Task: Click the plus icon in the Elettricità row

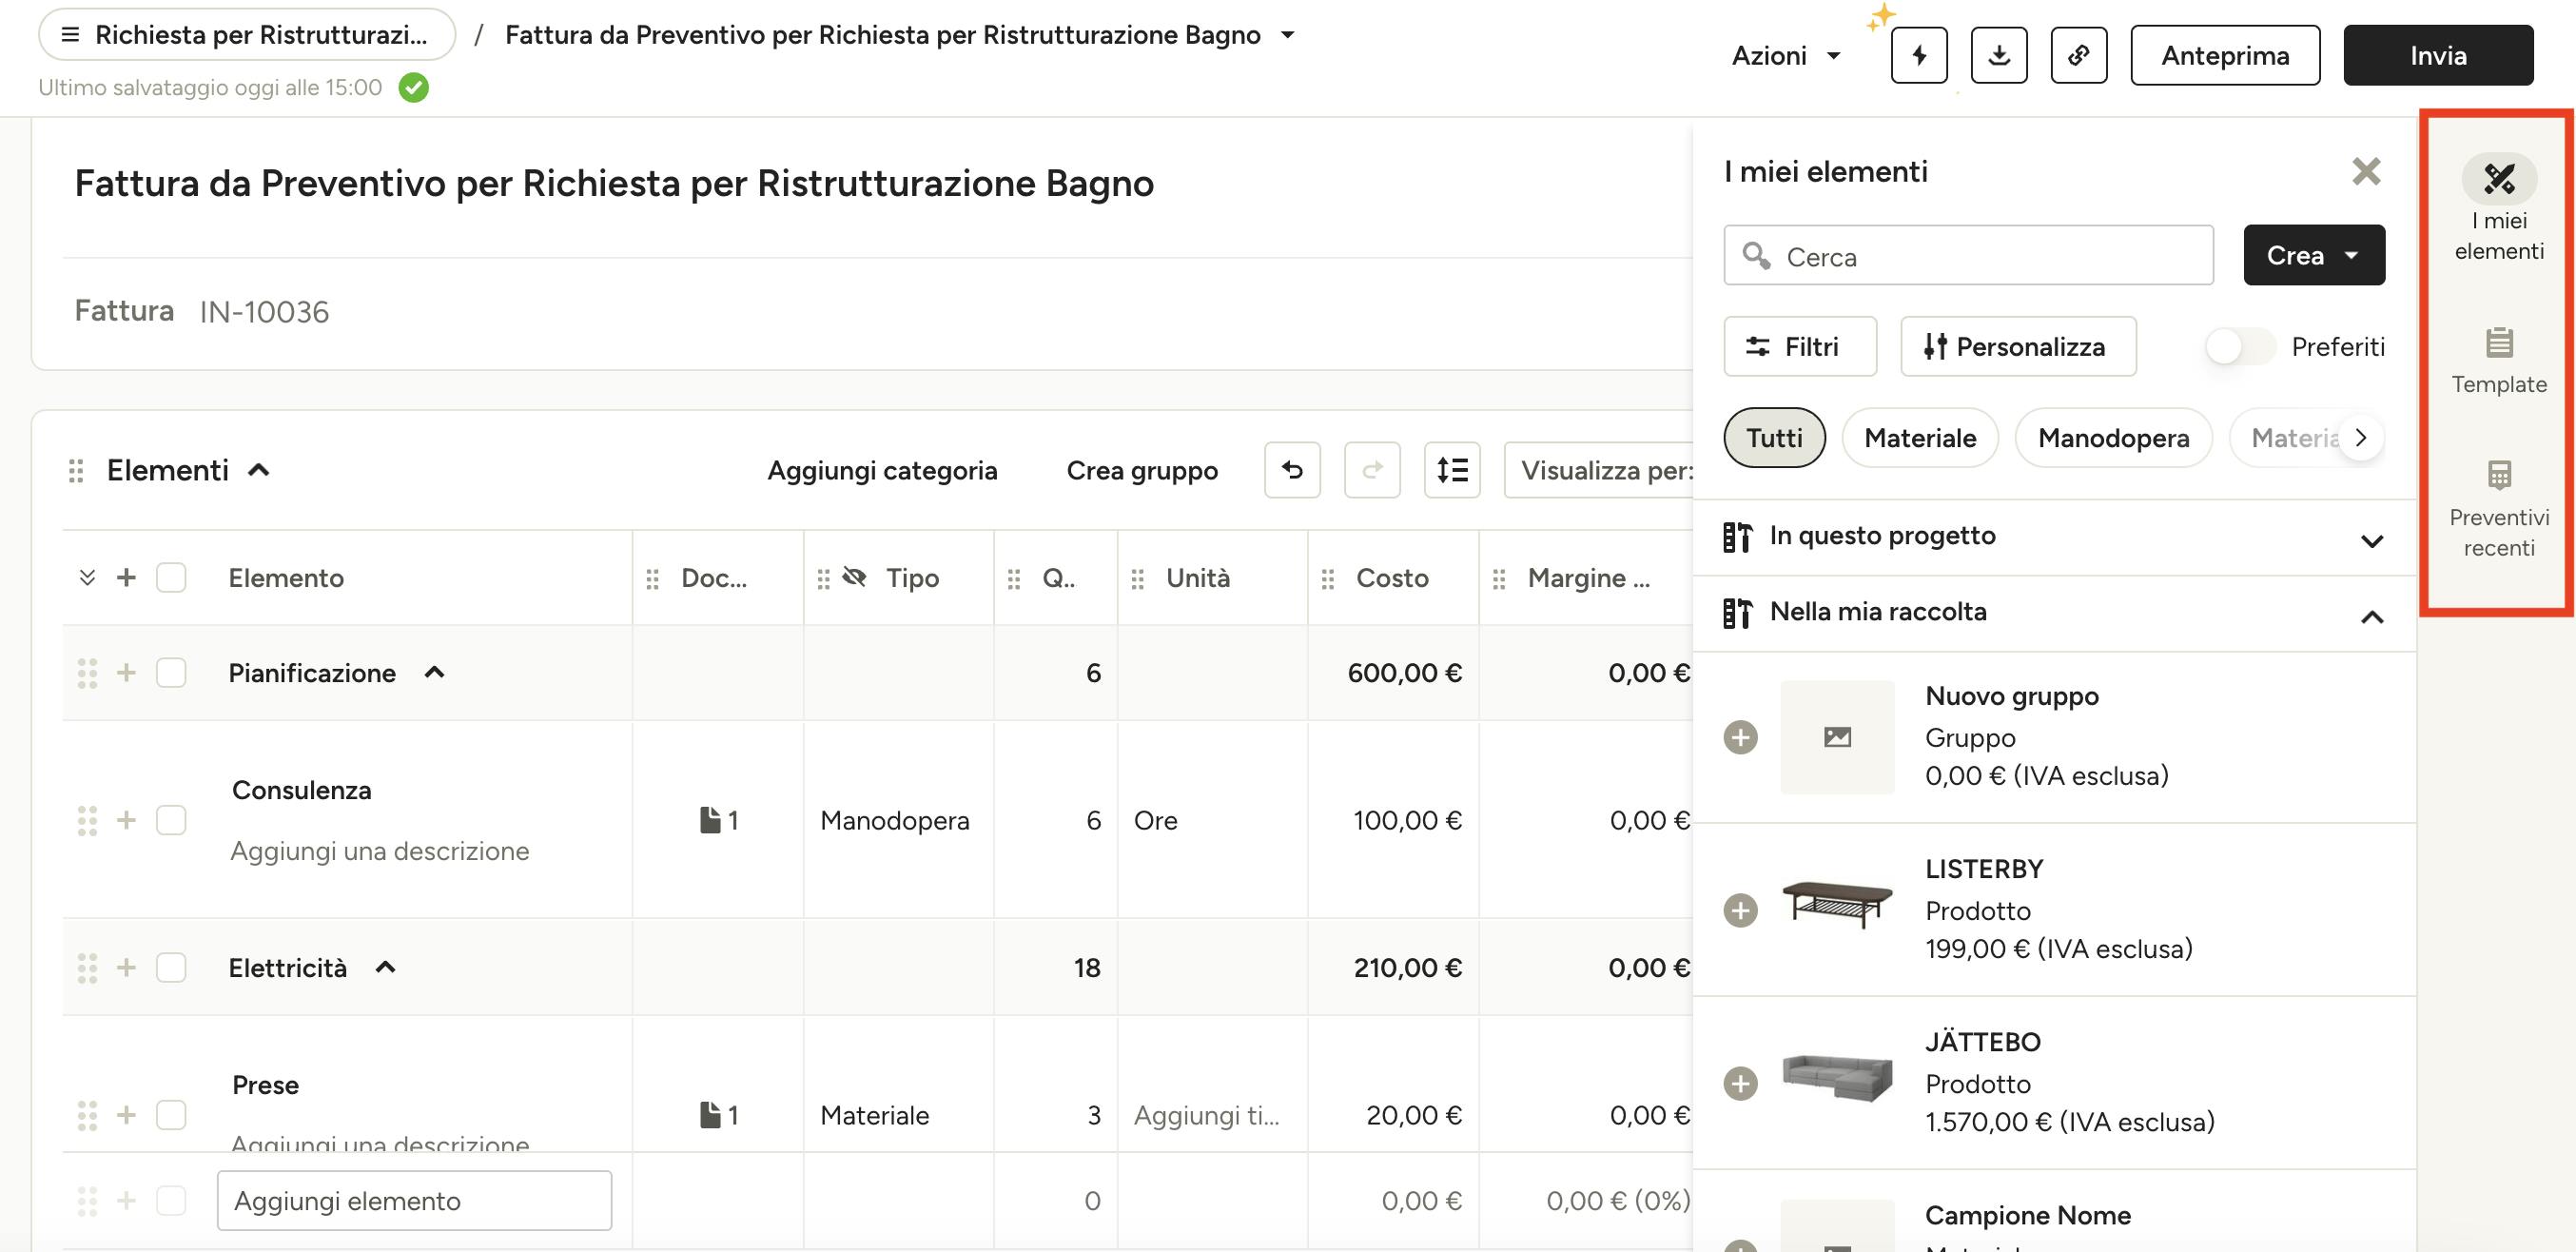Action: 126,967
